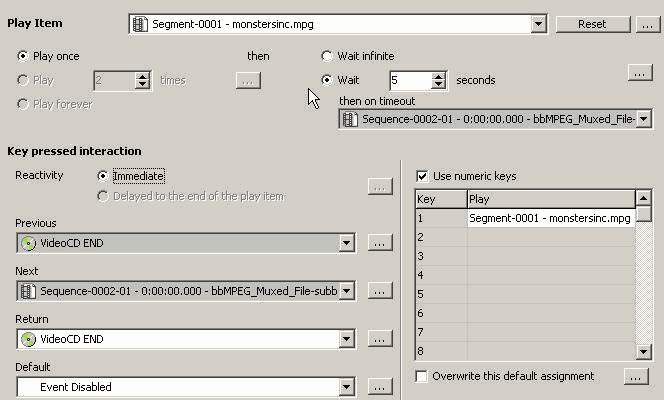Click the ellipsis button beside Wait seconds
Image resolution: width=664 pixels, height=400 pixels.
pos(639,73)
